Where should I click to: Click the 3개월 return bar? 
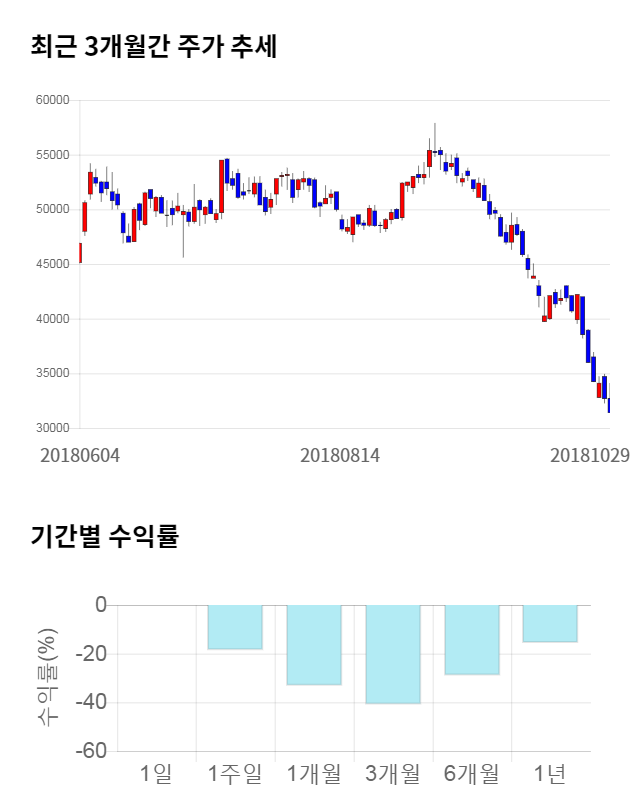coord(393,654)
